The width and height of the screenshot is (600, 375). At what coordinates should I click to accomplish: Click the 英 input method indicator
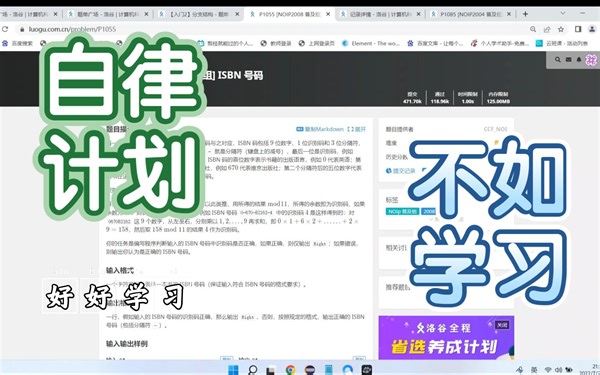(x=534, y=370)
